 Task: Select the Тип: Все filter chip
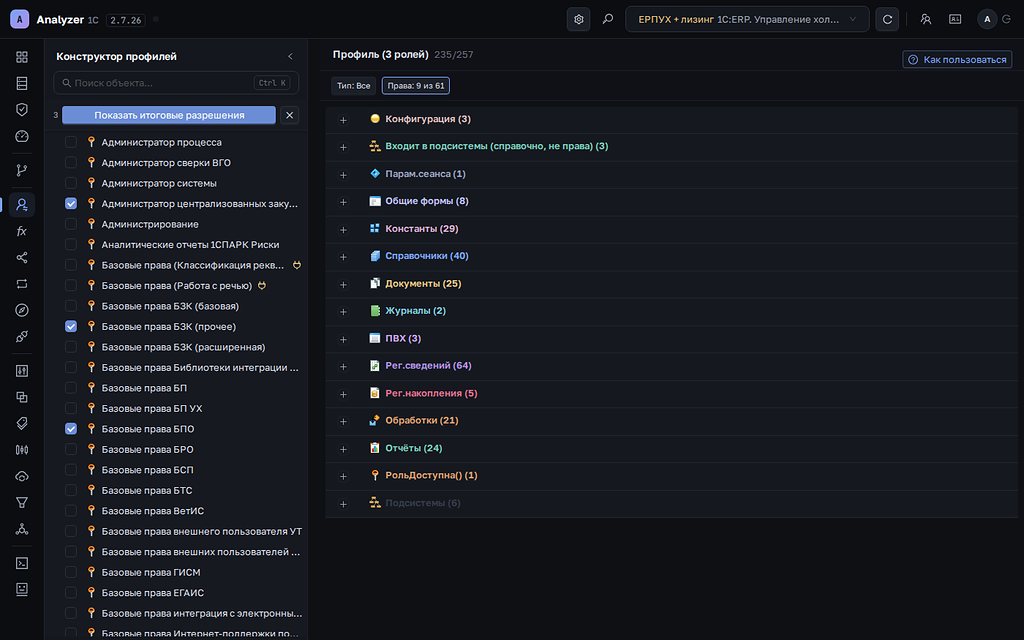[353, 86]
